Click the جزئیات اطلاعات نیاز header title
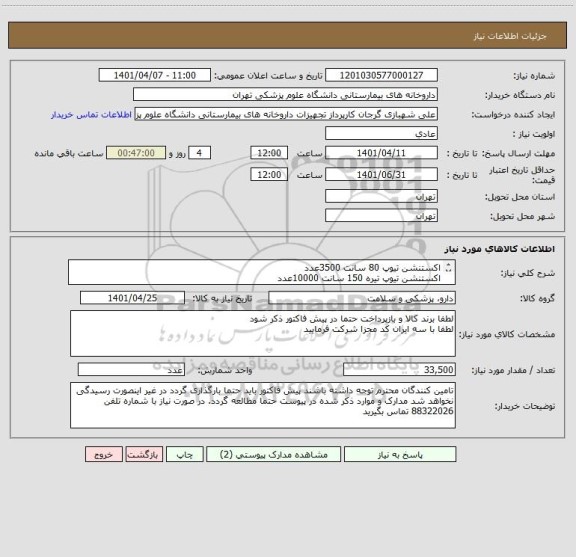The height and width of the screenshot is (557, 576). pos(510,36)
